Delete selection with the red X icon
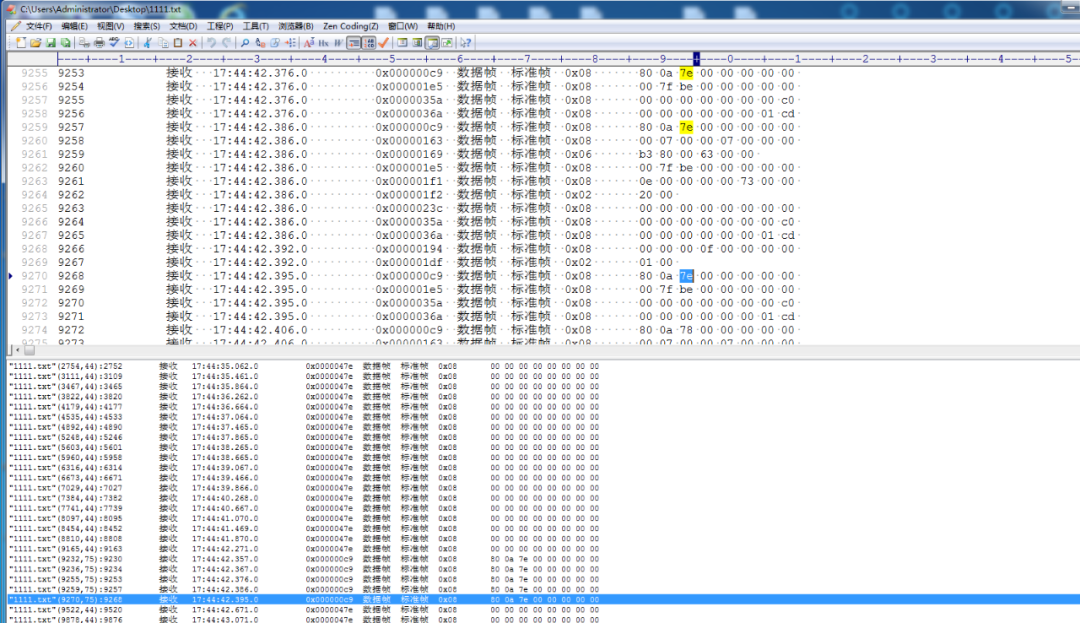 coord(193,43)
